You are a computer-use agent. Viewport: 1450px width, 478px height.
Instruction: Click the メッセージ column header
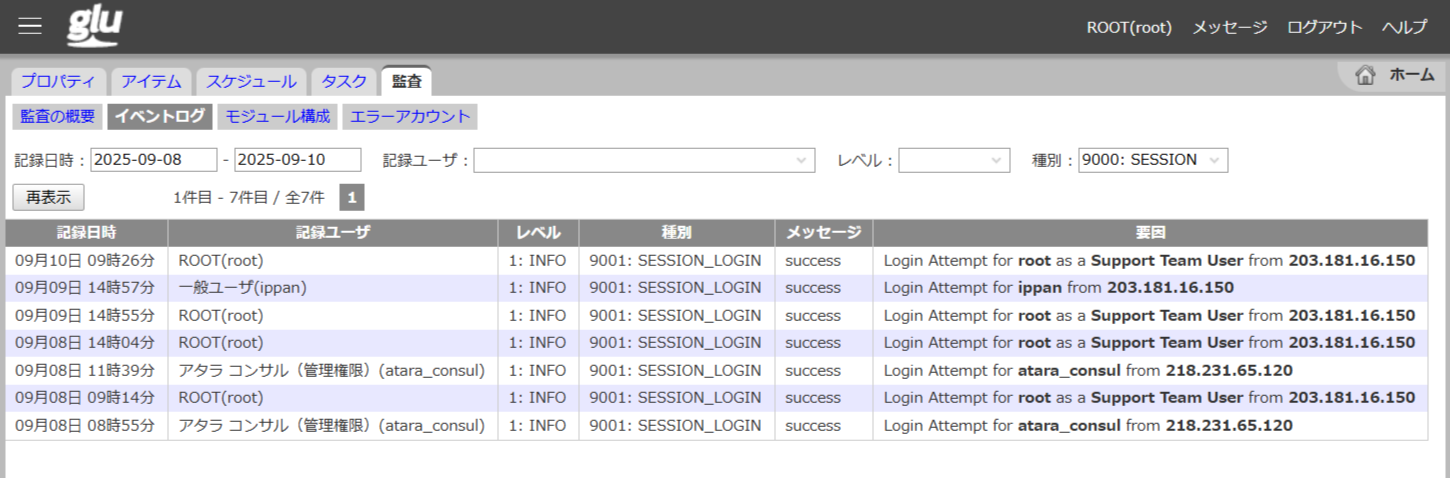tap(823, 232)
